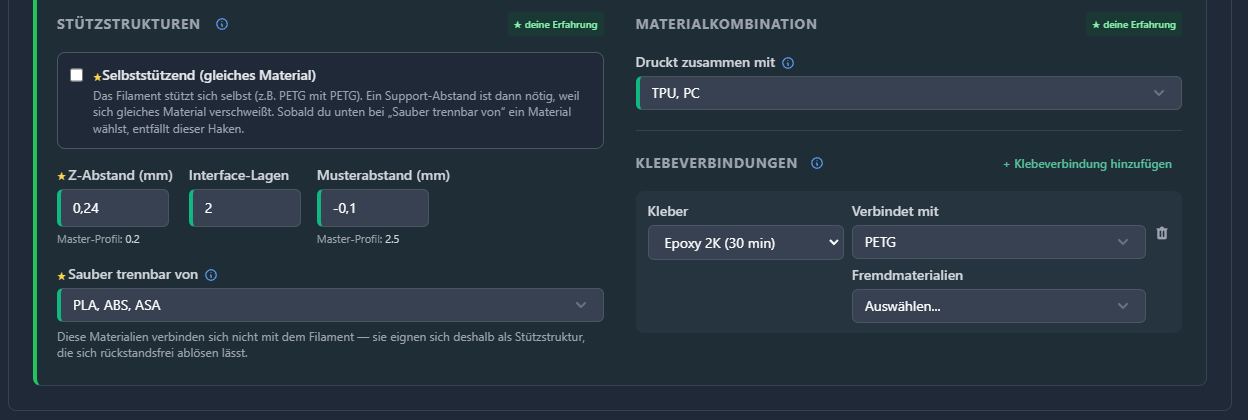Open the Verbindet mit dropdown showing PETG
The height and width of the screenshot is (420, 1248).
pos(999,242)
